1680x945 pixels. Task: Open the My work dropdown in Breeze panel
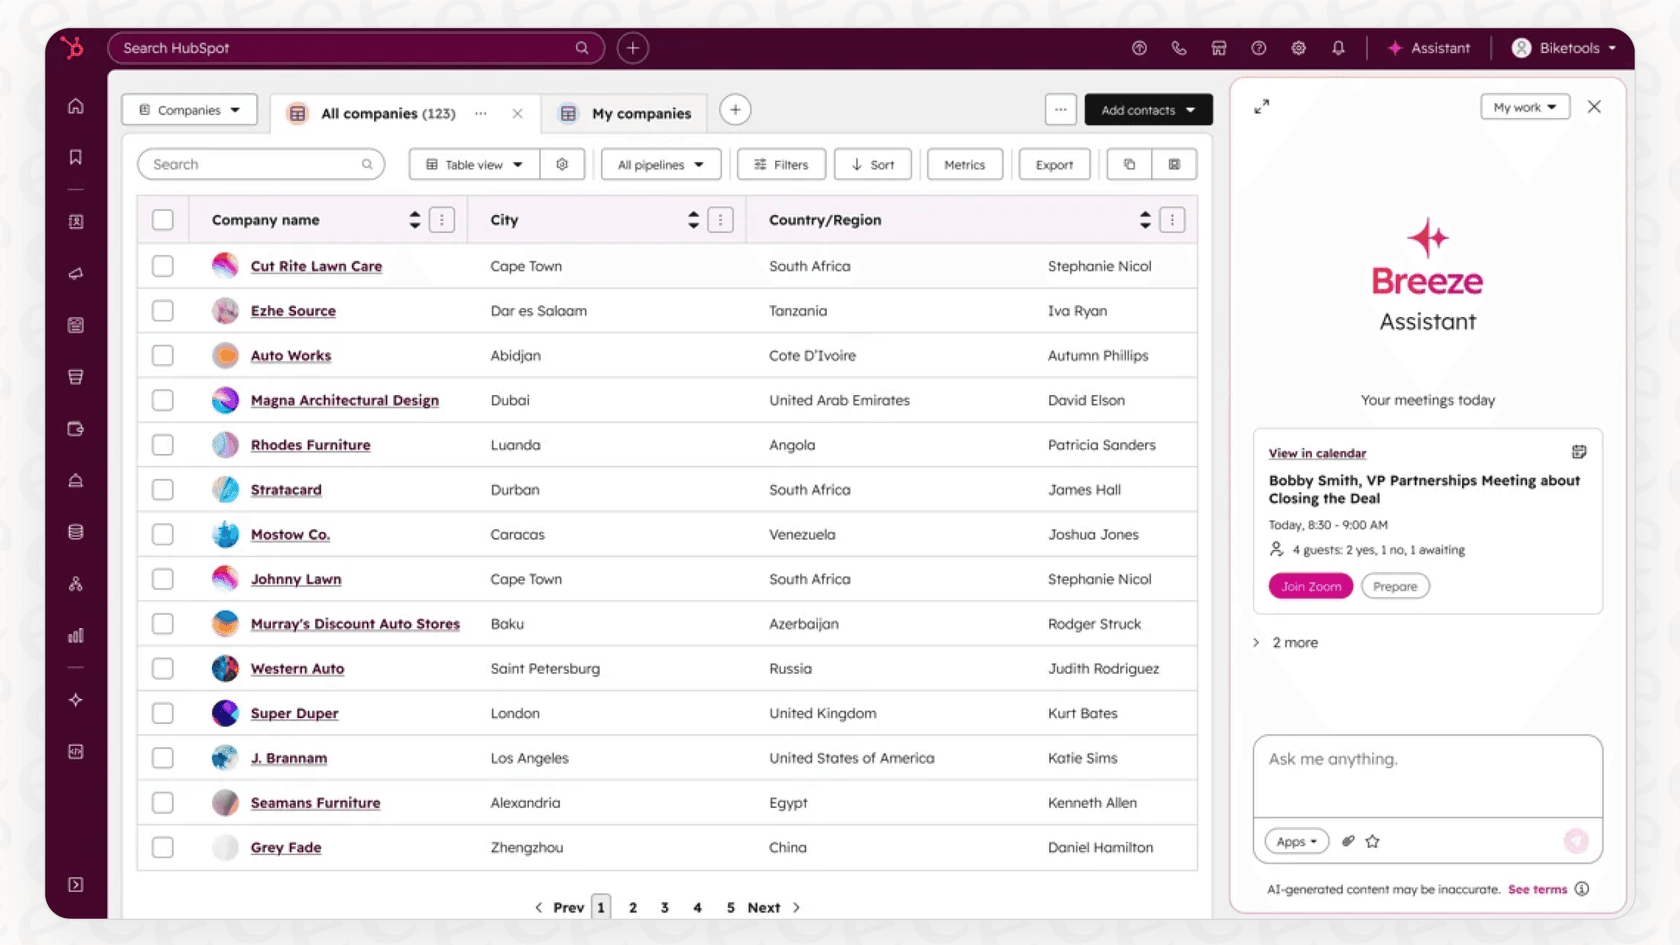[1524, 106]
